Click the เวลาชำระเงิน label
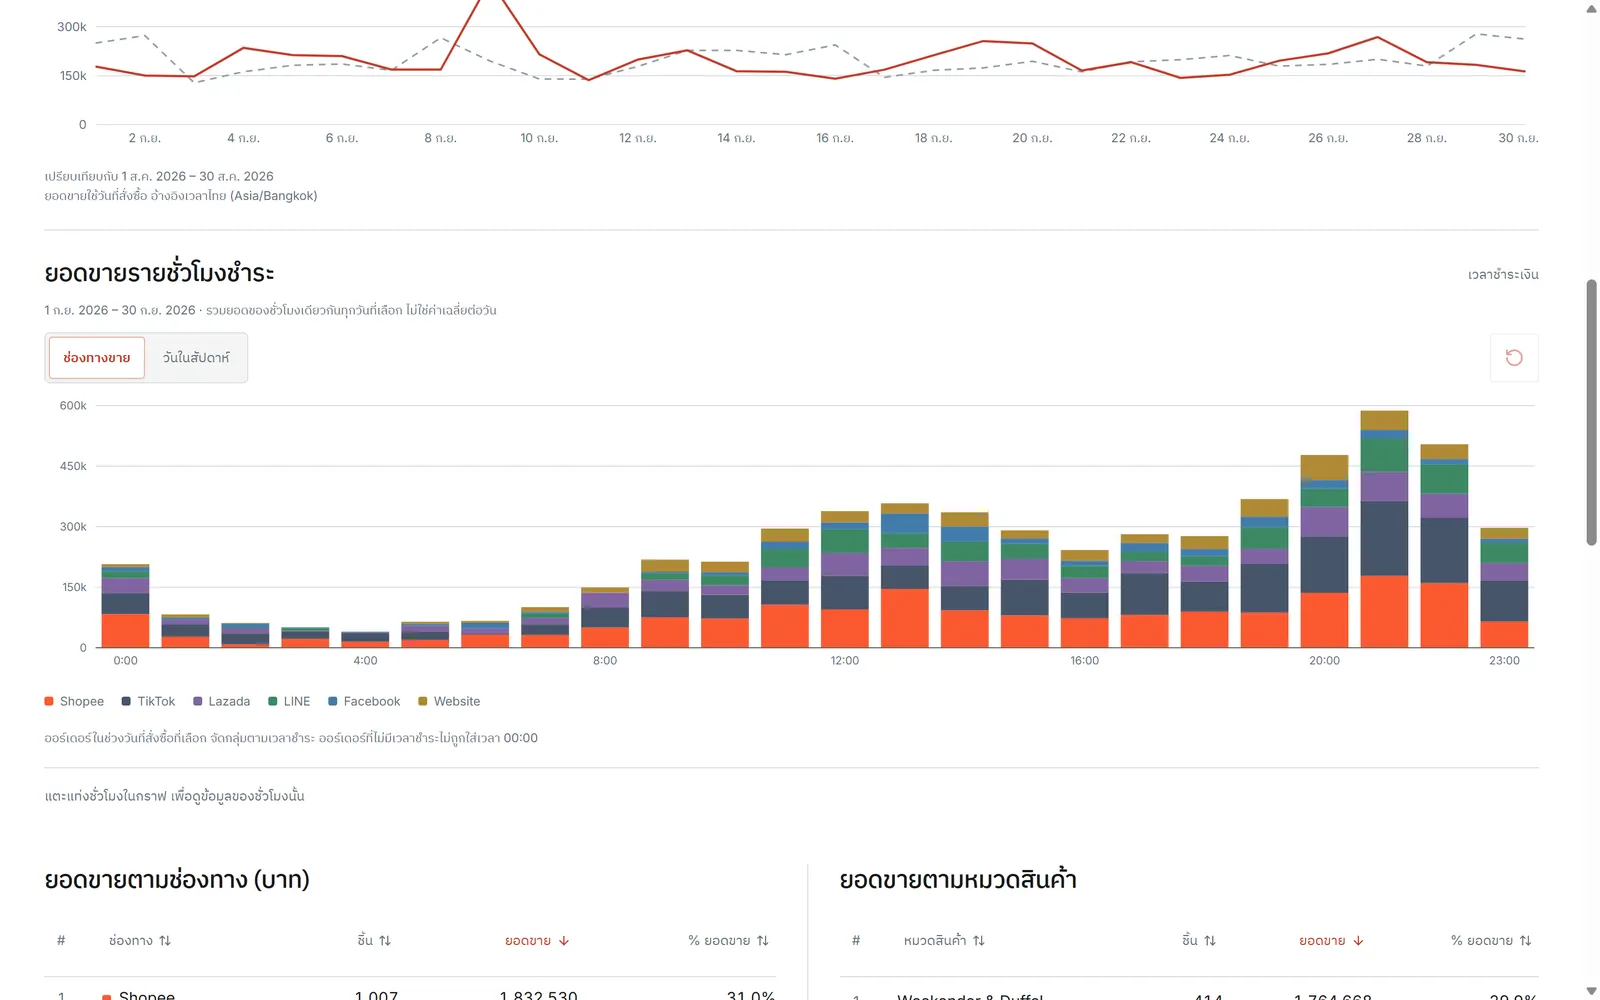 (1503, 274)
